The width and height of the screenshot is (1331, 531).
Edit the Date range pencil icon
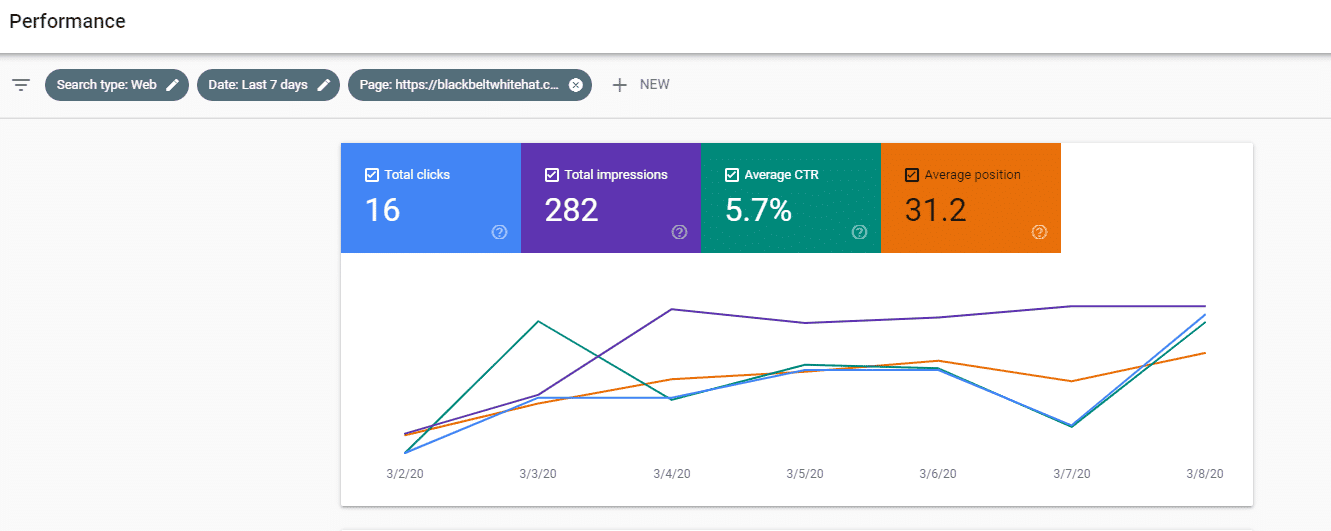[324, 85]
